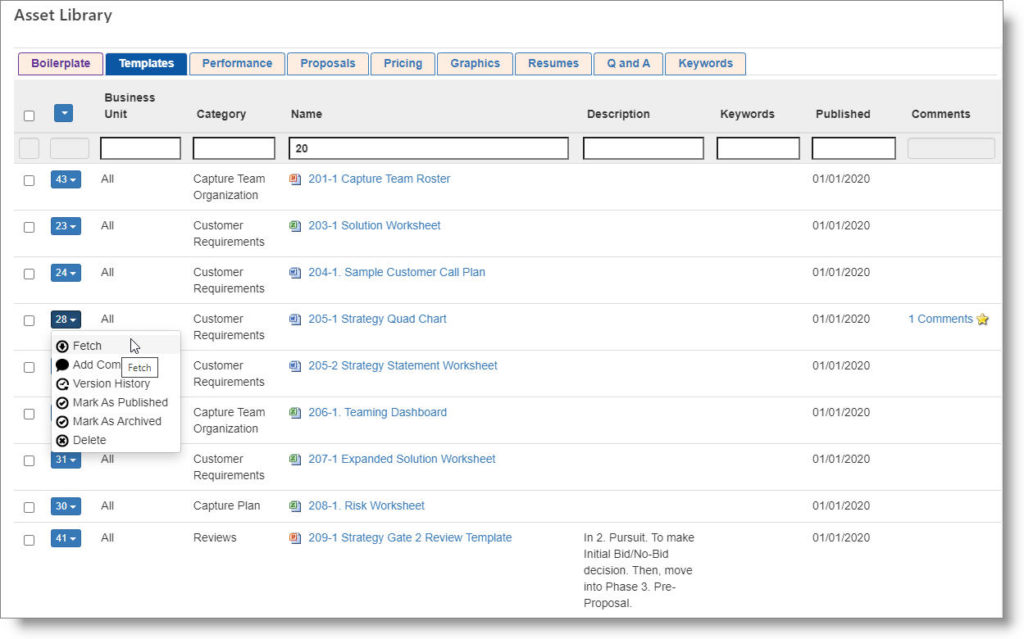
Task: Check the box for 209-1 Strategy Gate 2 Review
Action: click(x=29, y=540)
